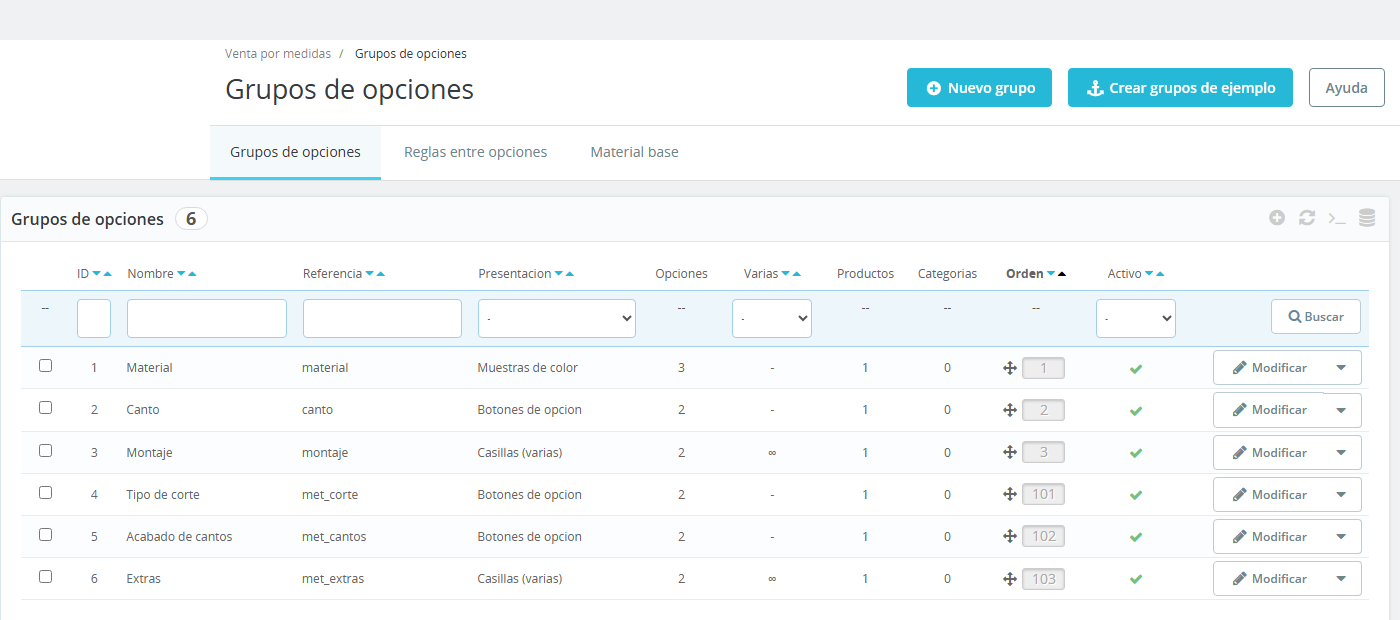1400x620 pixels.
Task: Select the Tipo de corte row checkbox
Action: (x=45, y=492)
